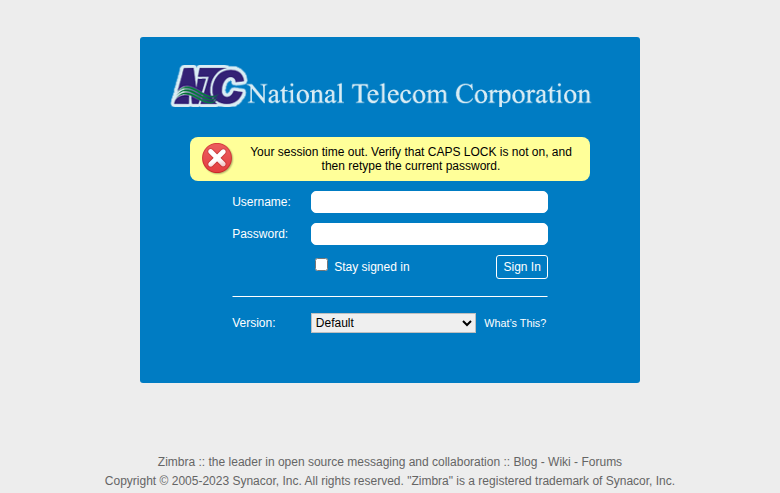The width and height of the screenshot is (780, 493).
Task: Open the Wiki link in footer
Action: [559, 462]
